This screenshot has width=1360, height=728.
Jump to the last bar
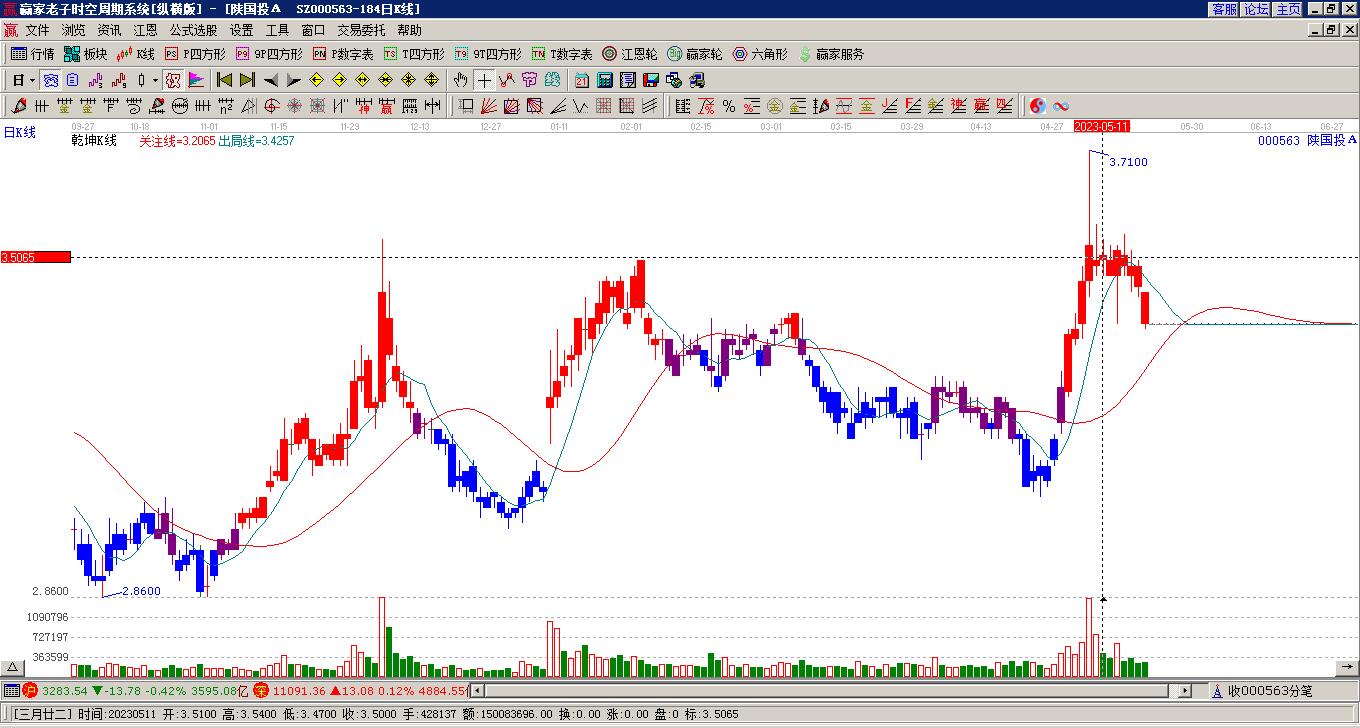[247, 80]
